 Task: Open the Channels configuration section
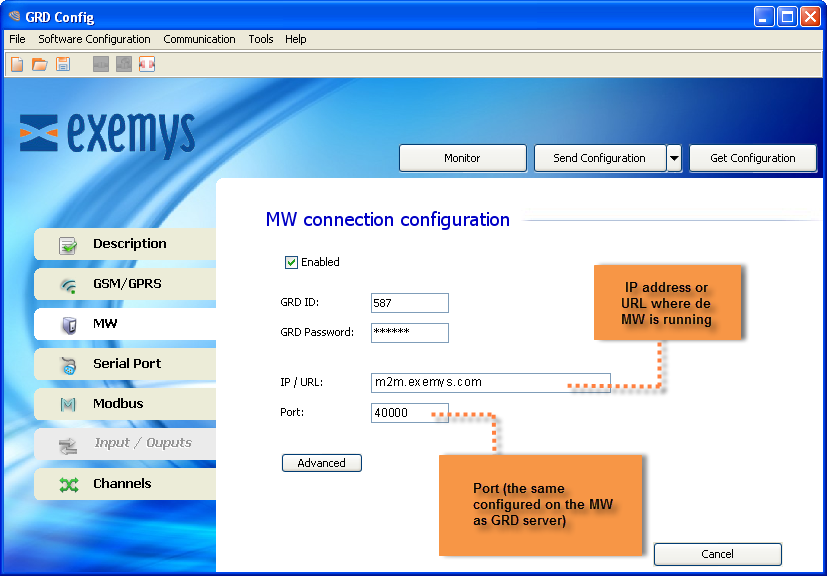[126, 483]
